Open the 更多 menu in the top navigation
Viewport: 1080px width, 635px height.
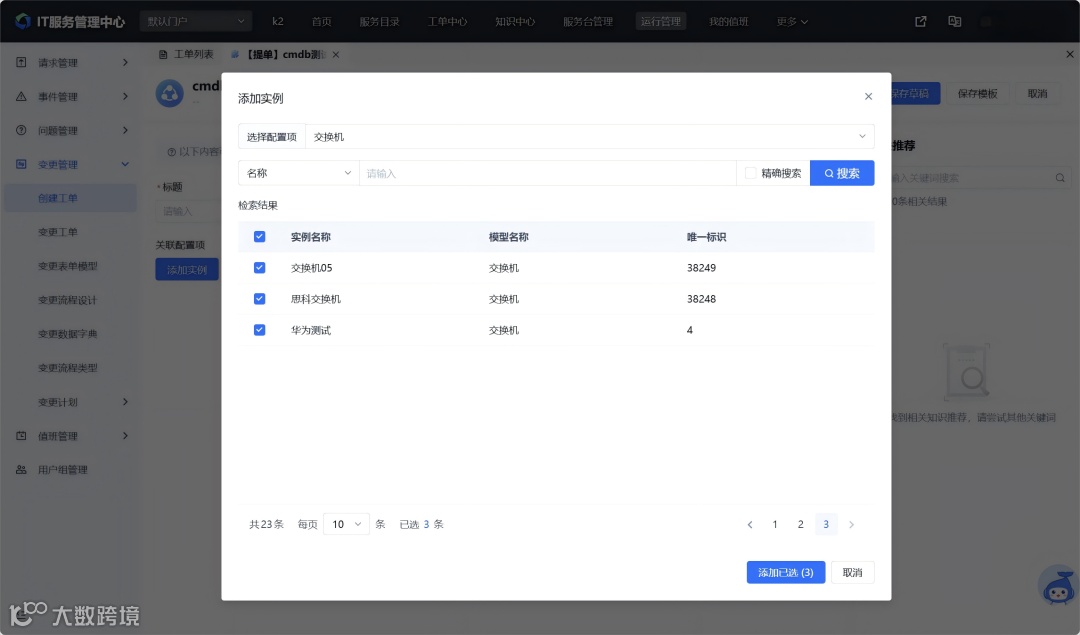pyautogui.click(x=792, y=21)
